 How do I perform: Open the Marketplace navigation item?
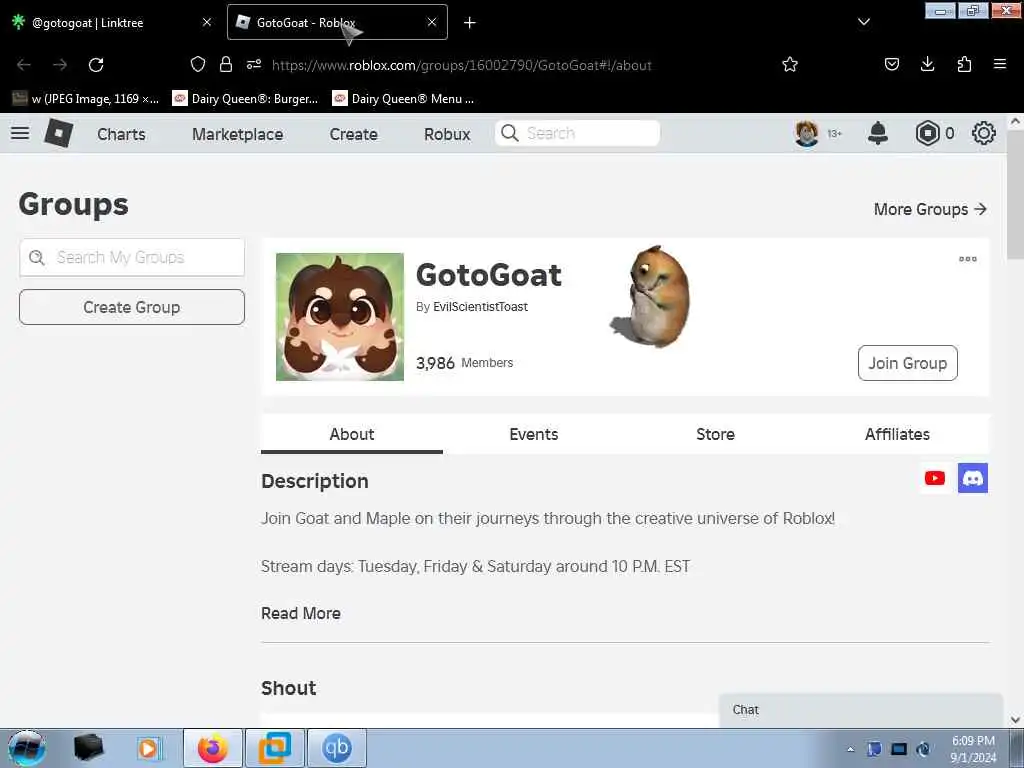(x=238, y=134)
